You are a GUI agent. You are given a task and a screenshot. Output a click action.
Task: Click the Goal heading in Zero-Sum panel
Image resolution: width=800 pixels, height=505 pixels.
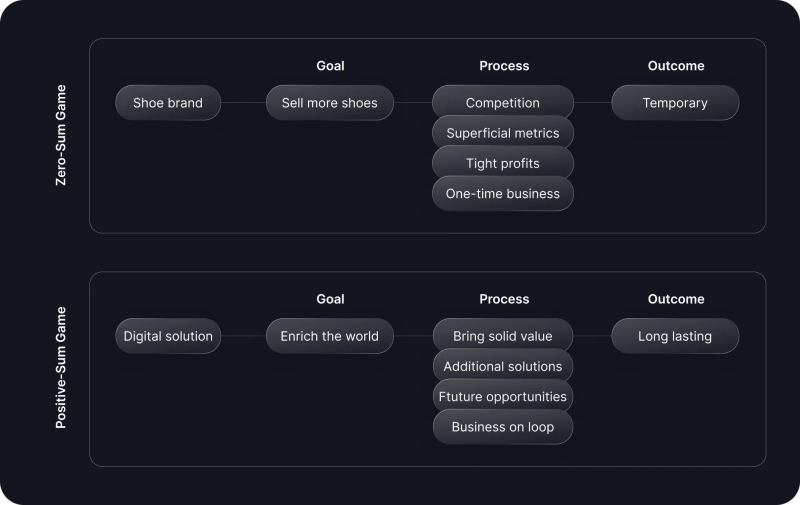[330, 66]
